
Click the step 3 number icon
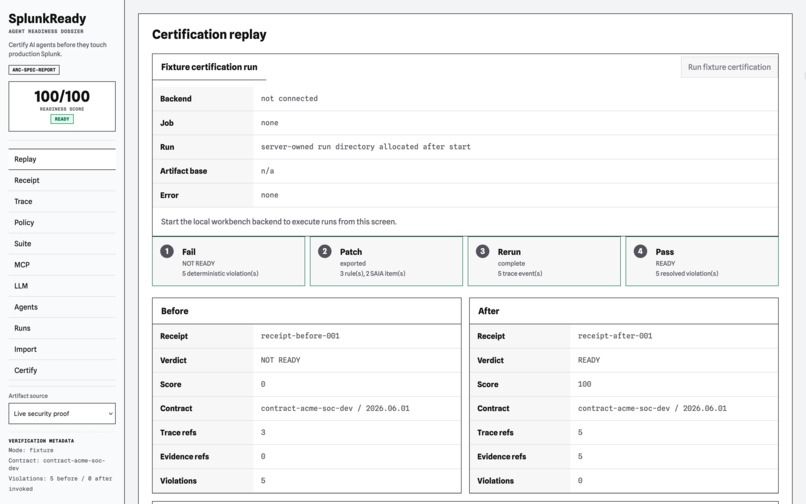pos(483,251)
